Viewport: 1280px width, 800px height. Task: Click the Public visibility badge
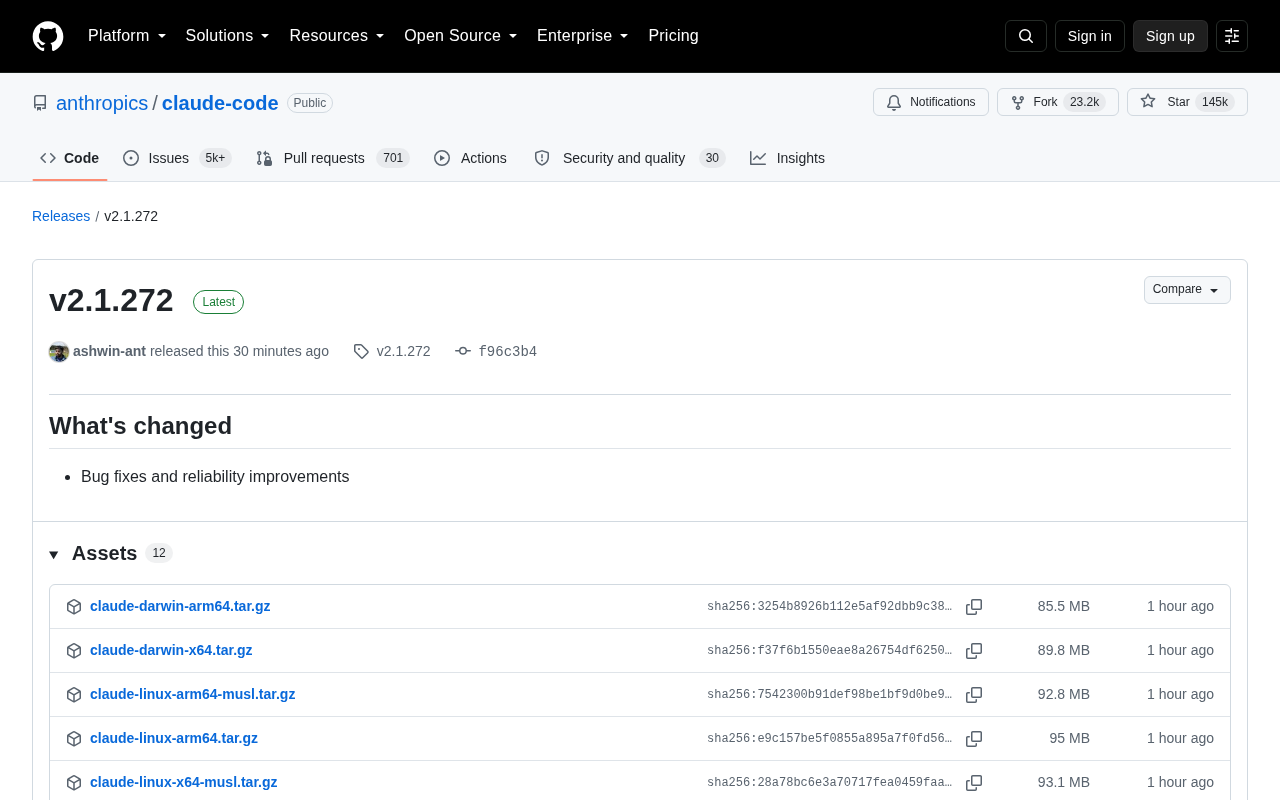point(310,103)
